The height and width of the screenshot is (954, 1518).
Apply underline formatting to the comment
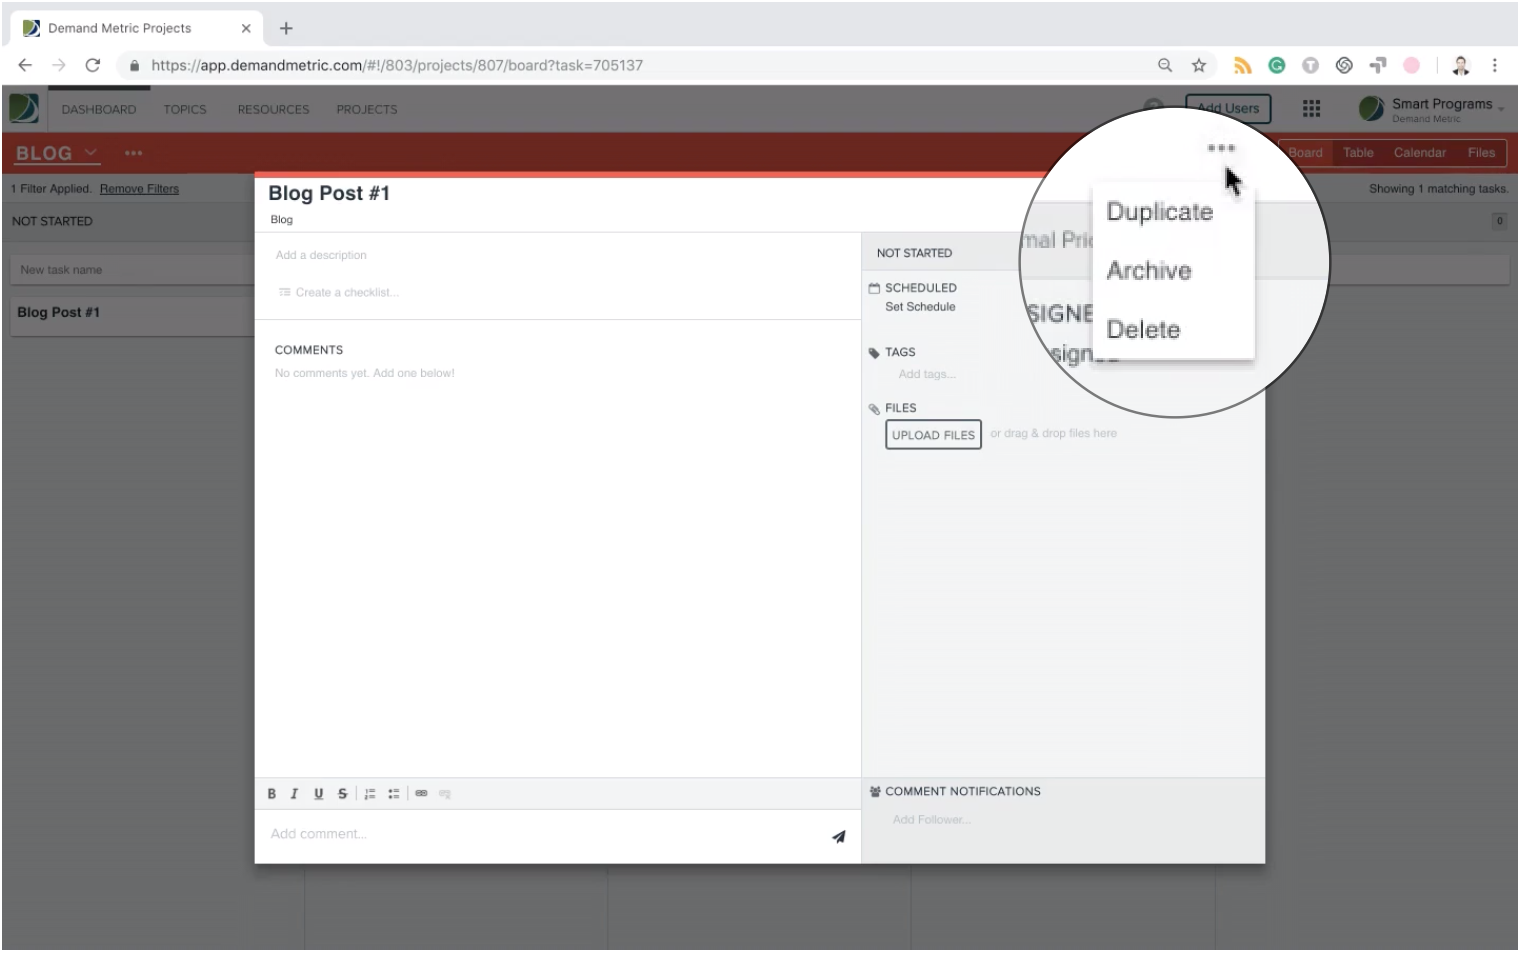click(x=318, y=794)
